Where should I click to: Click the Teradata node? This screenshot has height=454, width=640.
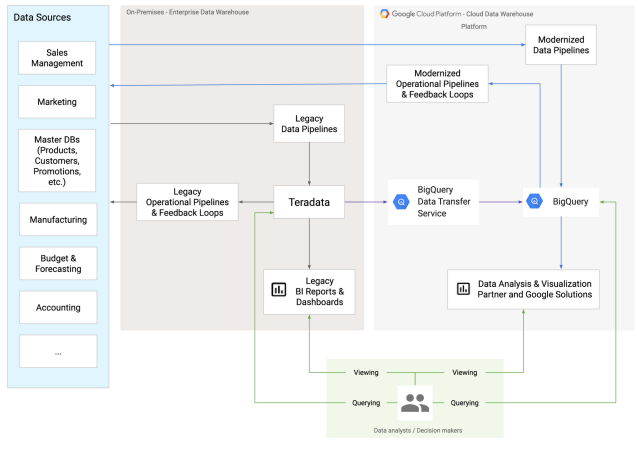click(309, 202)
